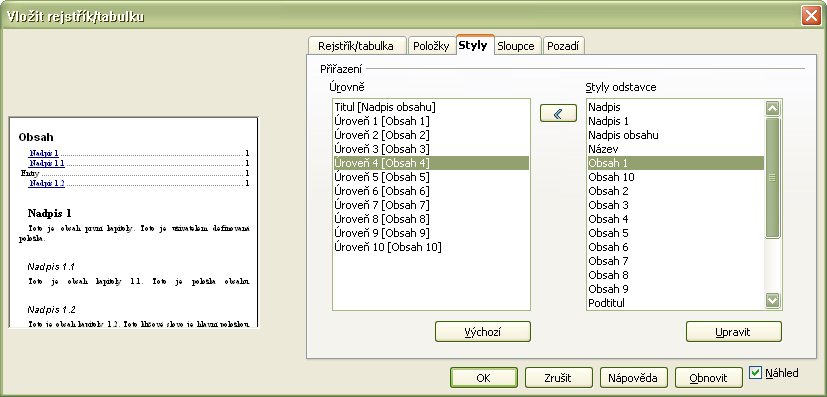Choose 'Obsah 7' paragraph style

(676, 260)
